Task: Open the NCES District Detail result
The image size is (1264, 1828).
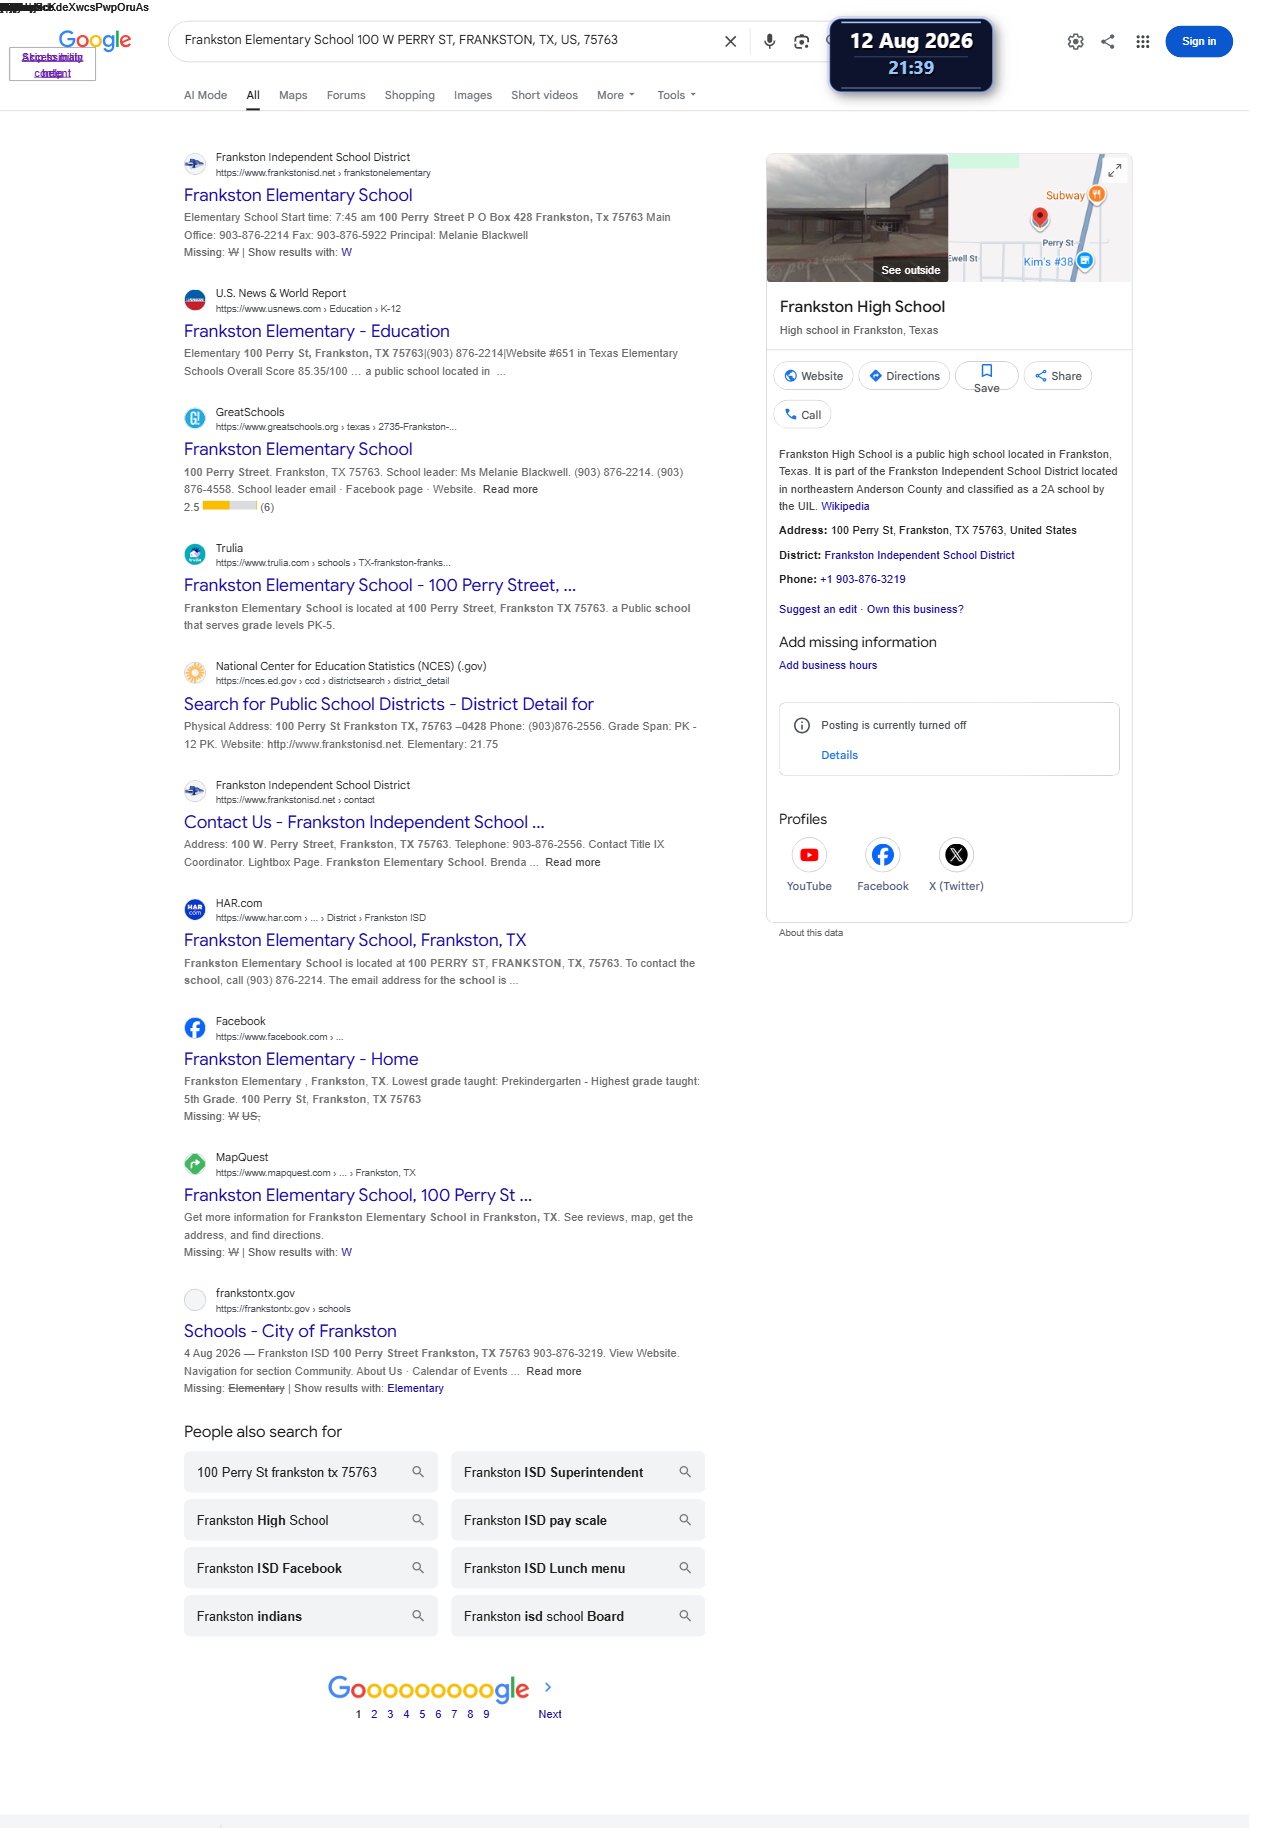Action: [x=389, y=704]
